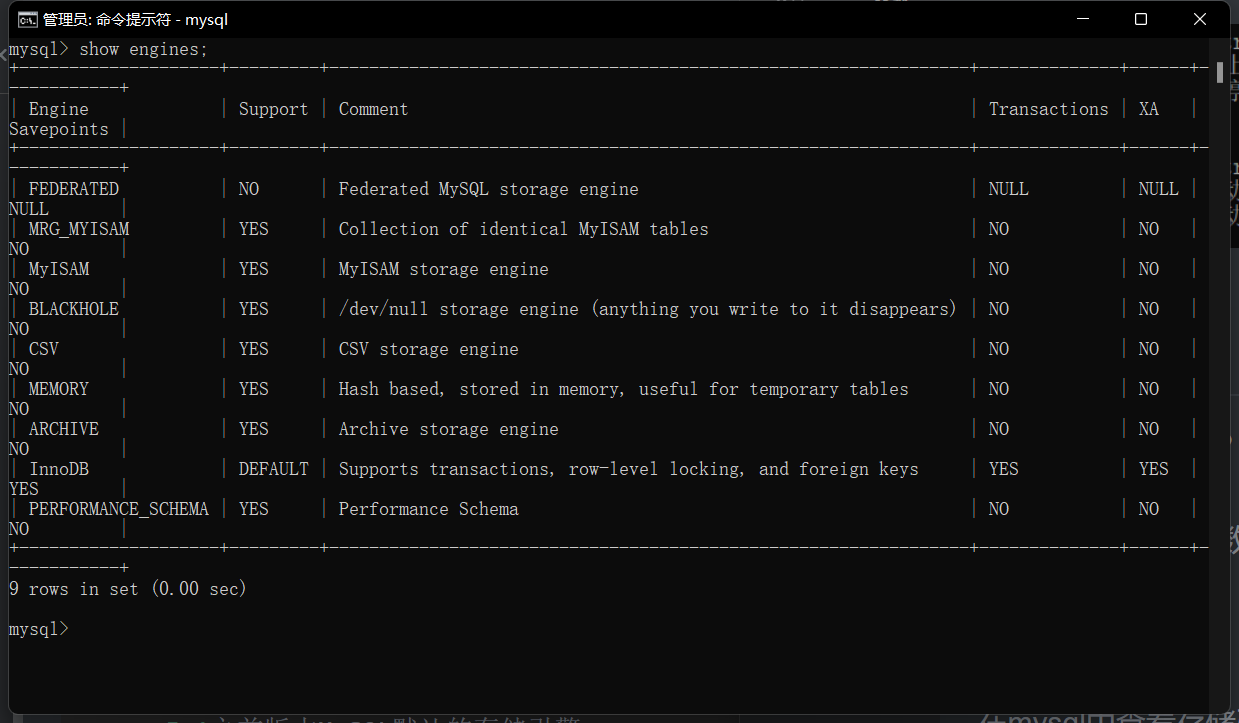Click the Comment column header

click(x=373, y=109)
